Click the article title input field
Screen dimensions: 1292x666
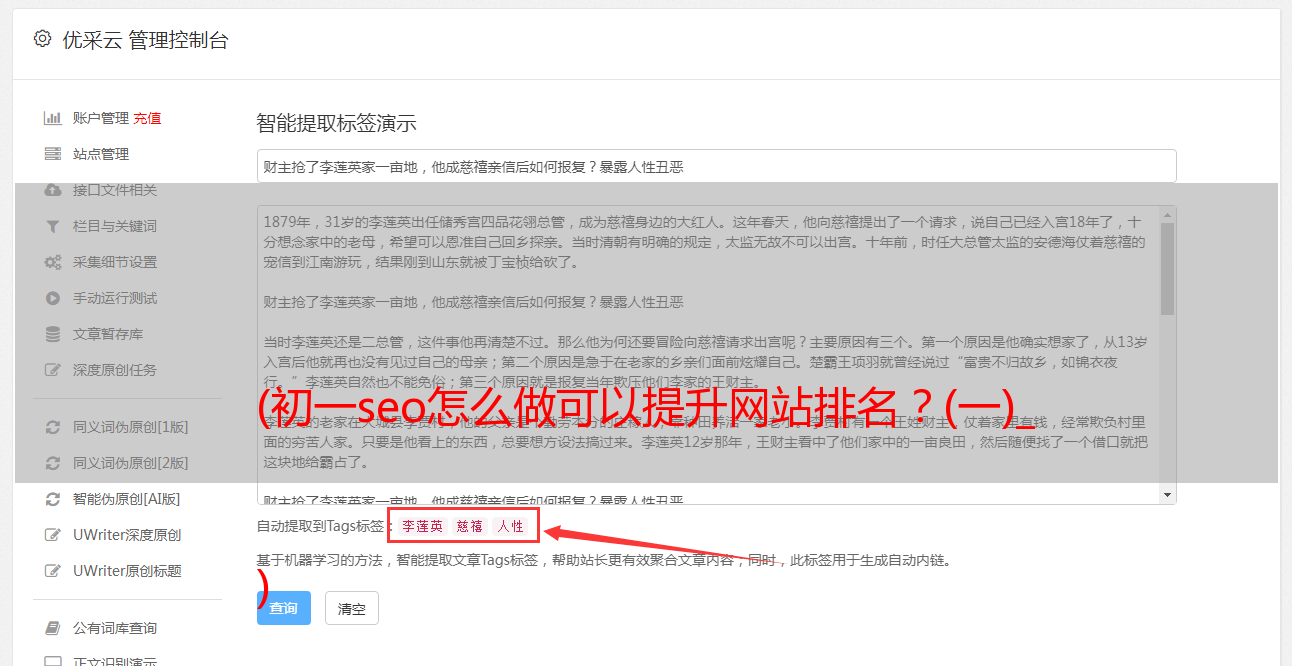click(x=716, y=166)
